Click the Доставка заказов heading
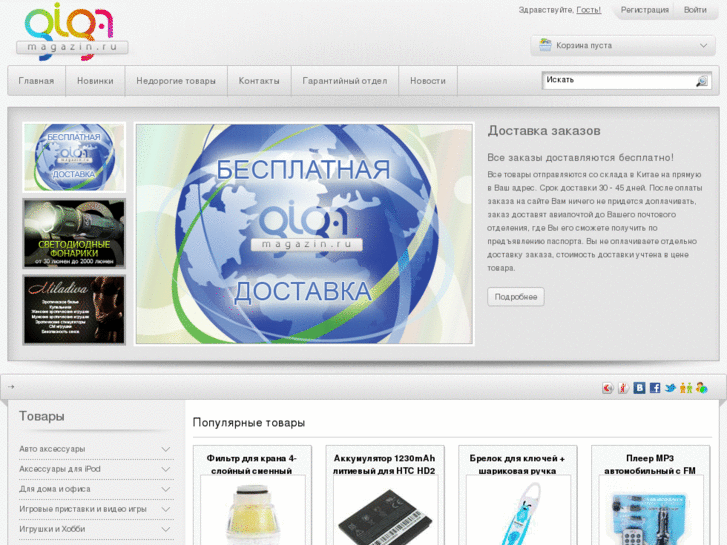This screenshot has height=545, width=727. 543,131
